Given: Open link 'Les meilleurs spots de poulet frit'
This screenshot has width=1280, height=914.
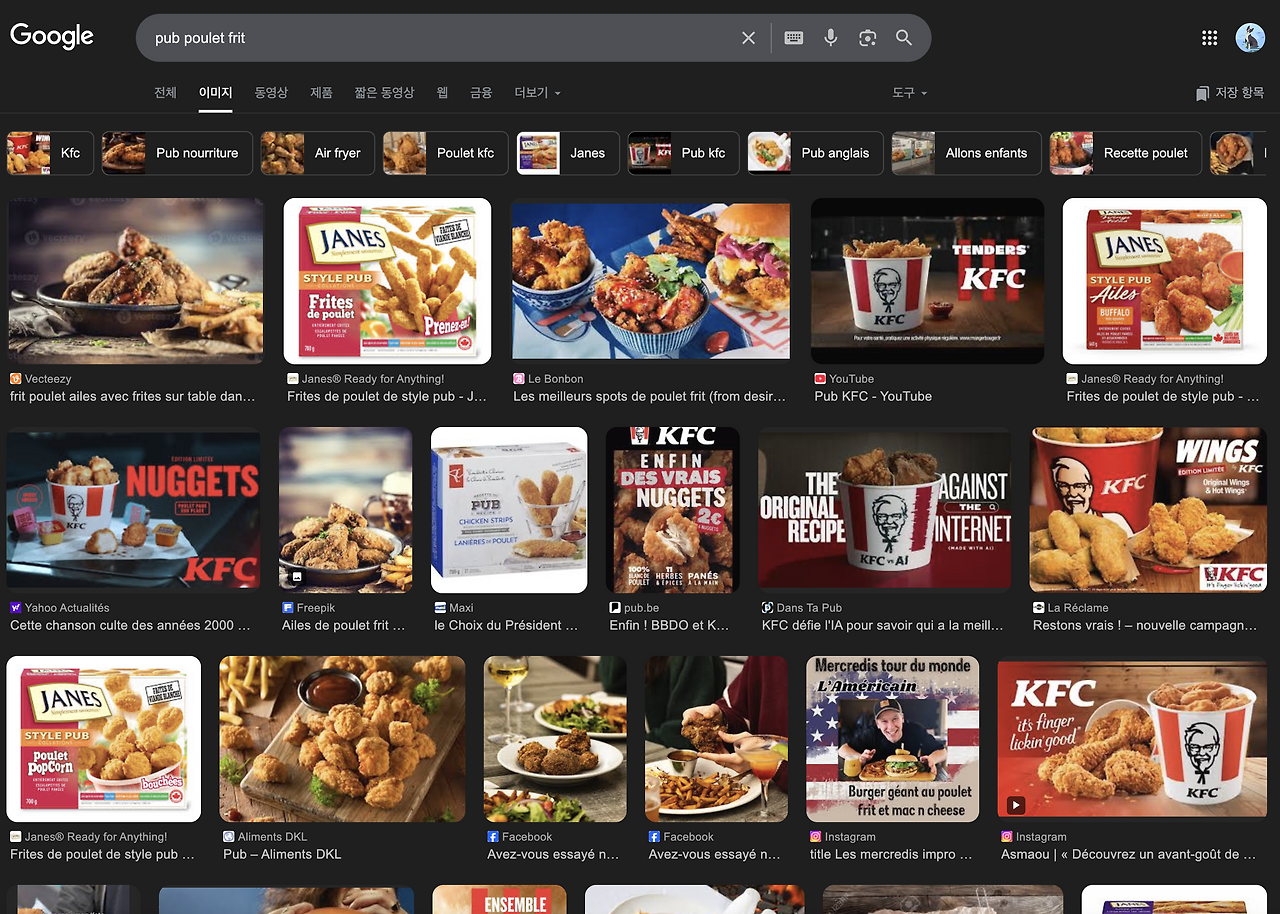Looking at the screenshot, I should click(x=650, y=396).
